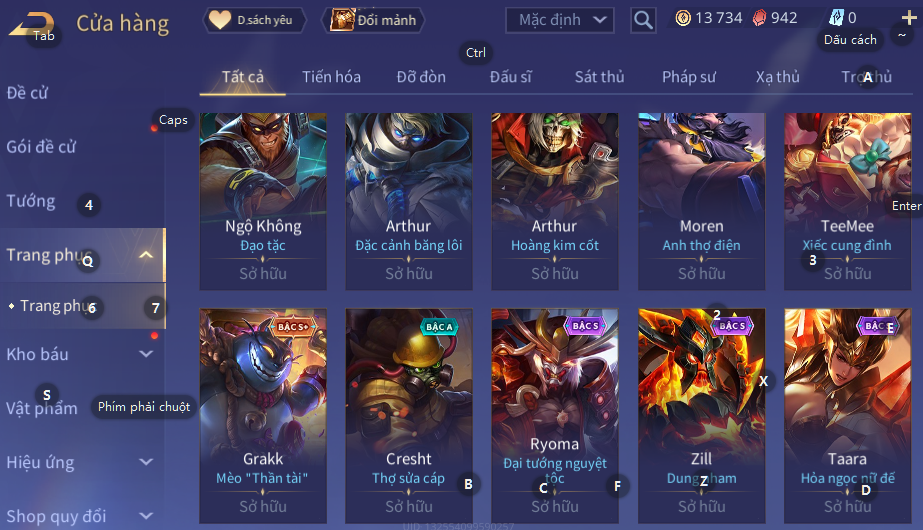Image resolution: width=923 pixels, height=530 pixels.
Task: Switch to the Tiến hóa tab
Action: (331, 77)
